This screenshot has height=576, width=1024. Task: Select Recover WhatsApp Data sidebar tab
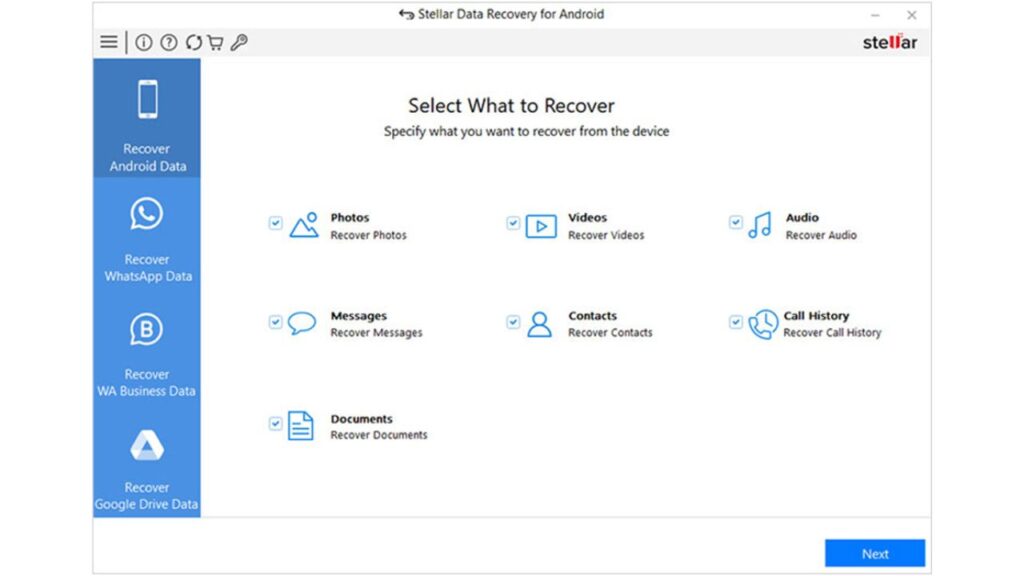pos(147,238)
